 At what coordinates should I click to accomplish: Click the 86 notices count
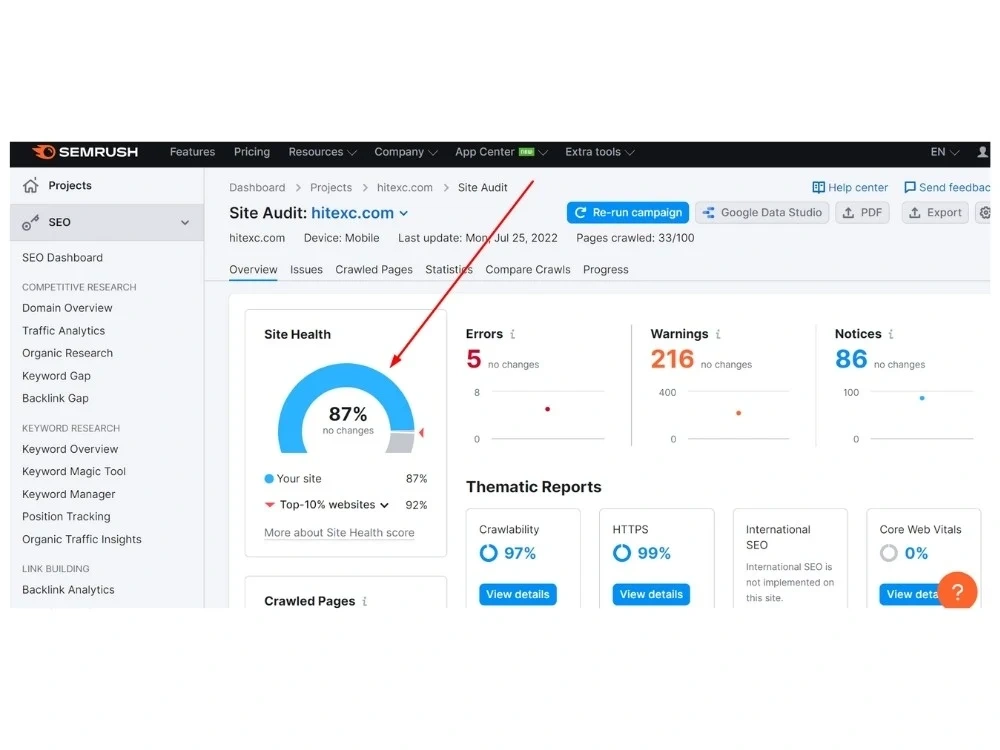click(851, 359)
